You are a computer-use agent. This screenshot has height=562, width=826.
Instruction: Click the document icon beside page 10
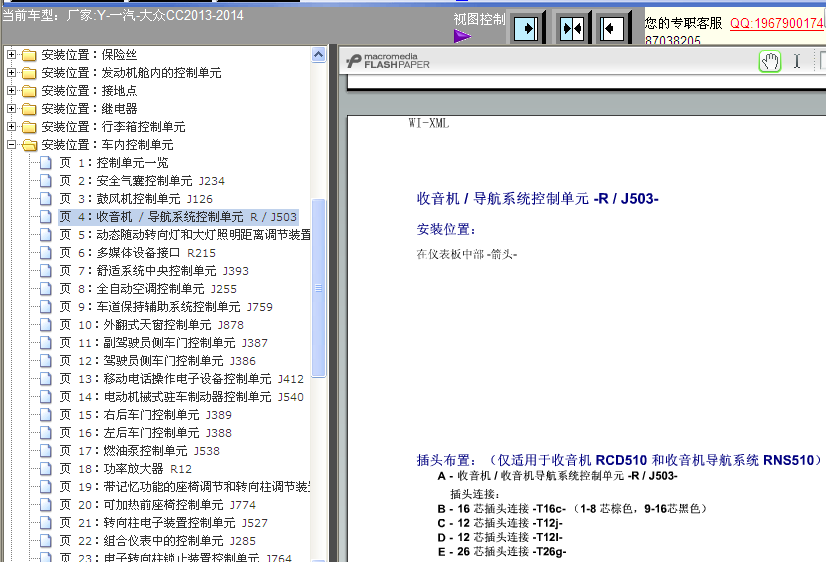[46, 324]
